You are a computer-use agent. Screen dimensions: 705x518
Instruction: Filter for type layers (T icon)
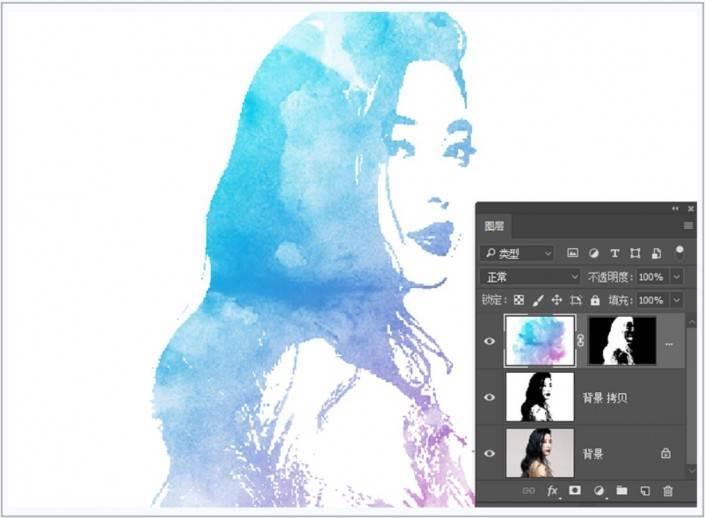(614, 253)
